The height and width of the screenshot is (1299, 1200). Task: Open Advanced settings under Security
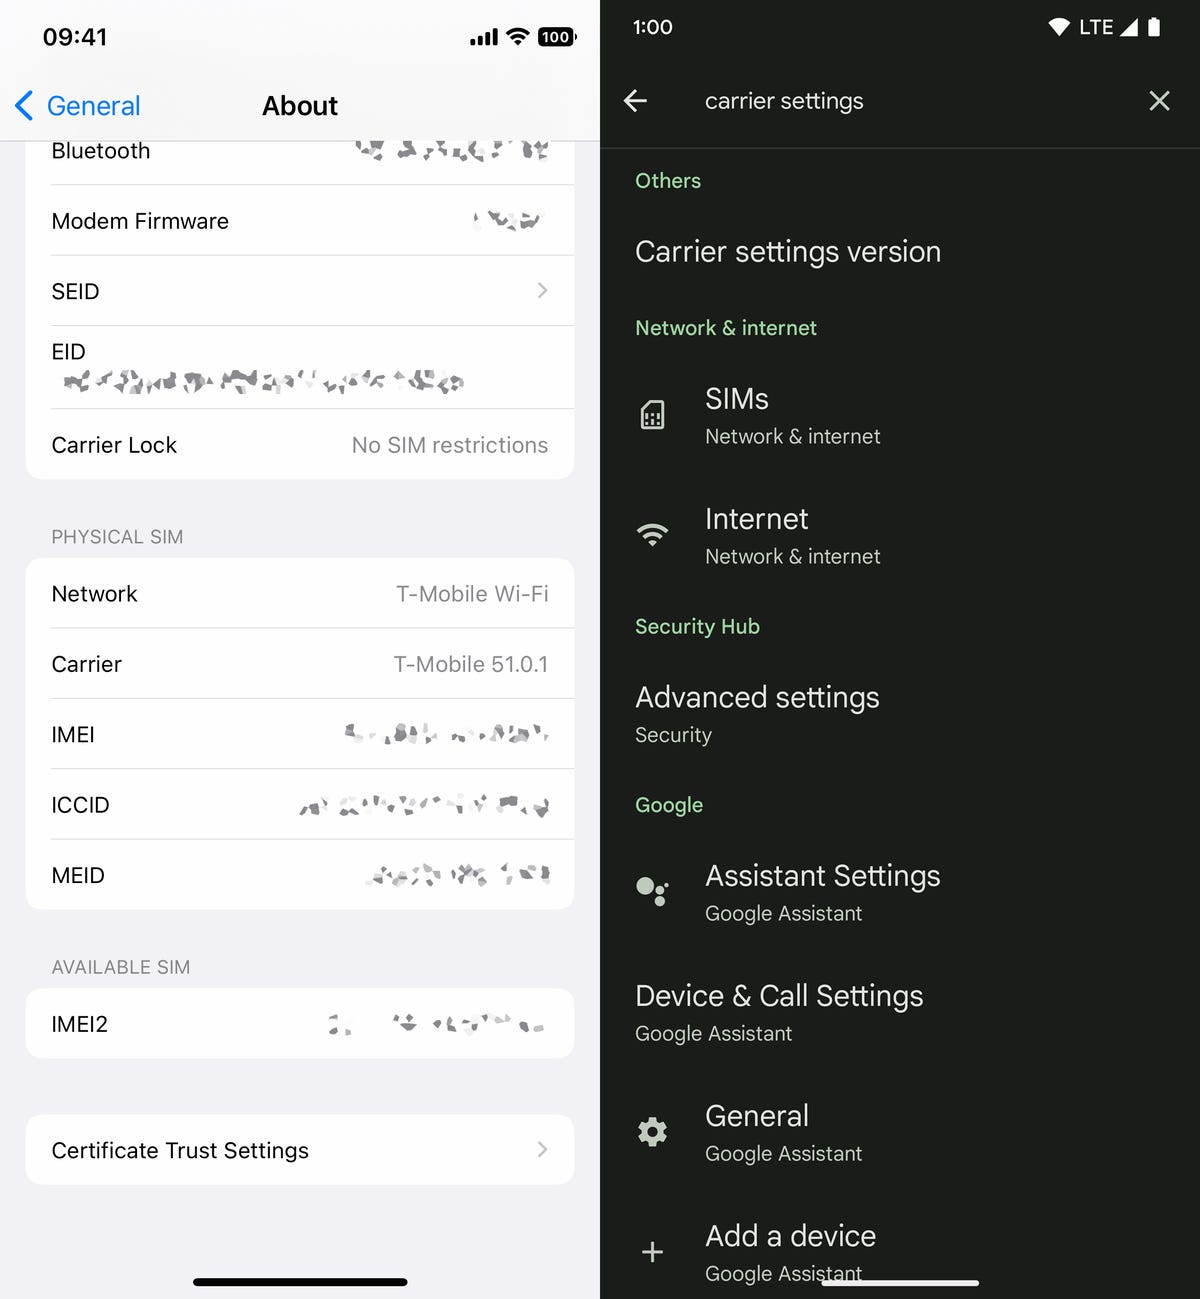pos(757,697)
